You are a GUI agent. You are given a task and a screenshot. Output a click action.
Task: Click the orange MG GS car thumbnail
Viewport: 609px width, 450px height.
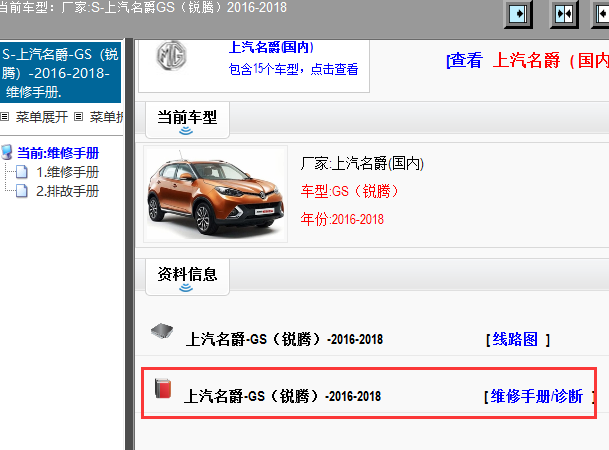(216, 194)
